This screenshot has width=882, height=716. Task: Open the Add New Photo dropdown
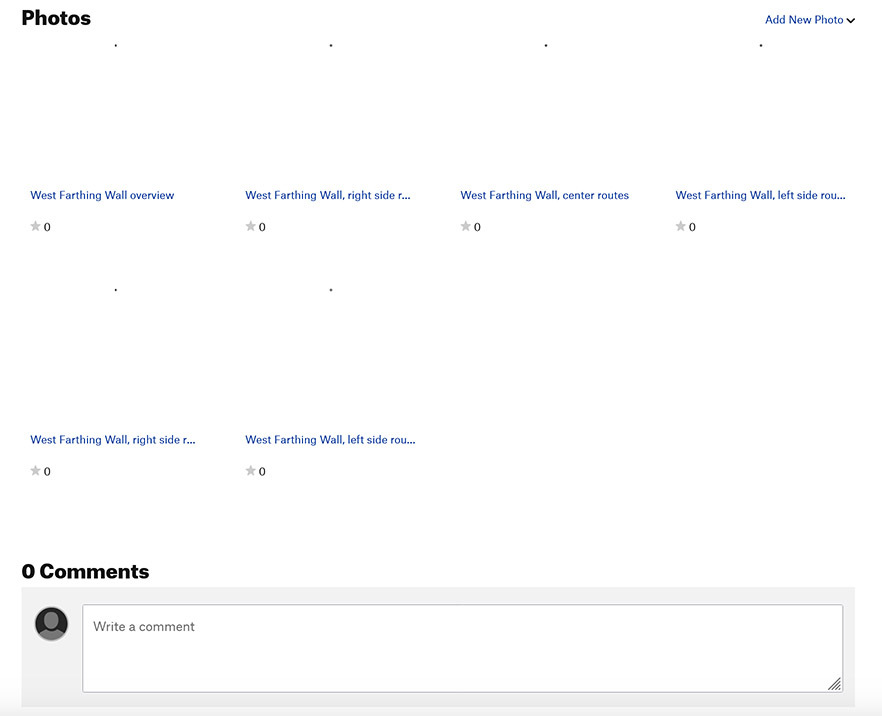[x=809, y=20]
